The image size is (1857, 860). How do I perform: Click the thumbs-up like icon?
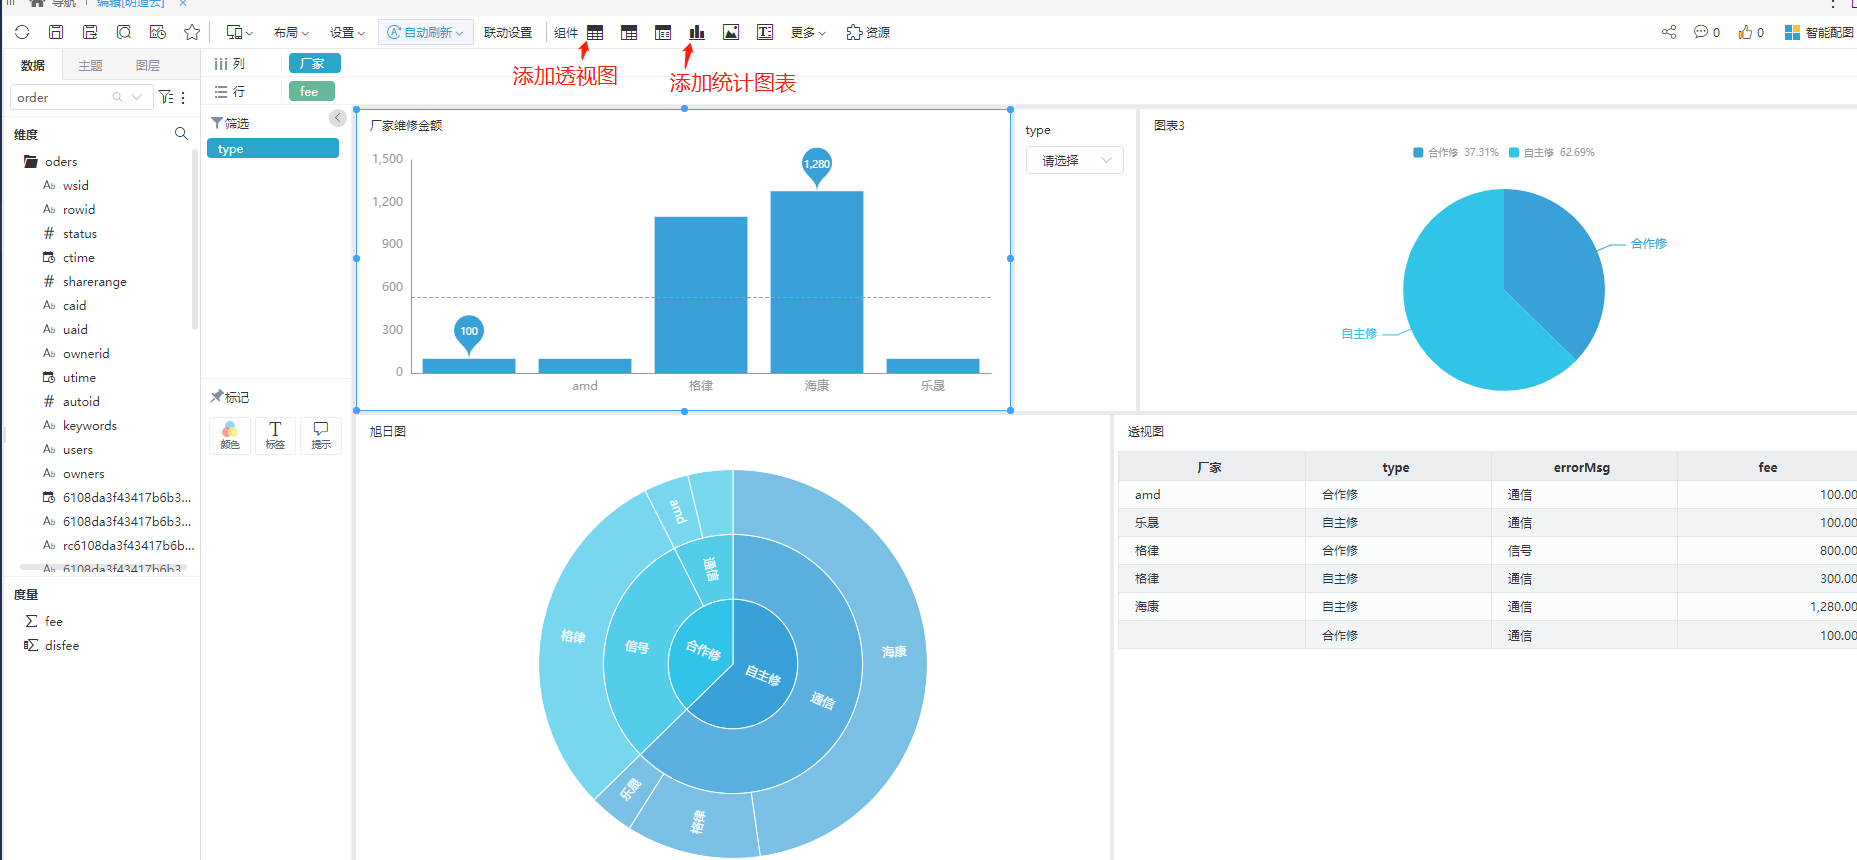tap(1745, 32)
